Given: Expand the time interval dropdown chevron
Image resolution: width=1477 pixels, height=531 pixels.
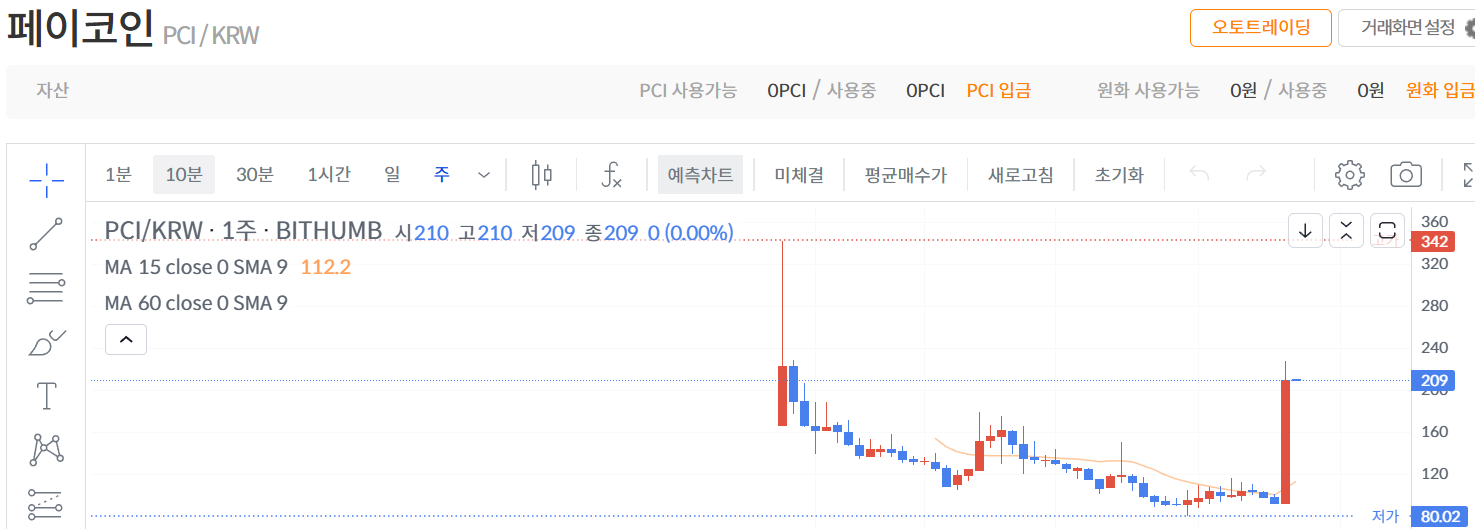Looking at the screenshot, I should point(484,175).
